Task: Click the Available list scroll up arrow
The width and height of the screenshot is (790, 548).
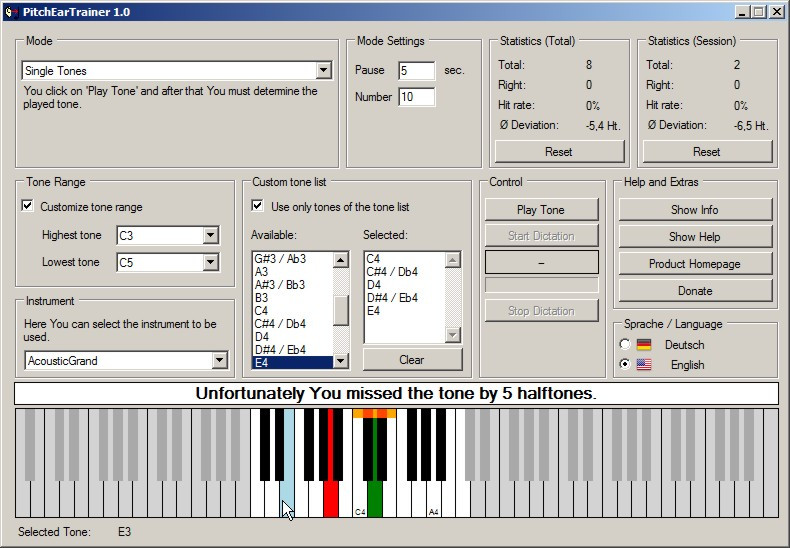Action: (341, 260)
